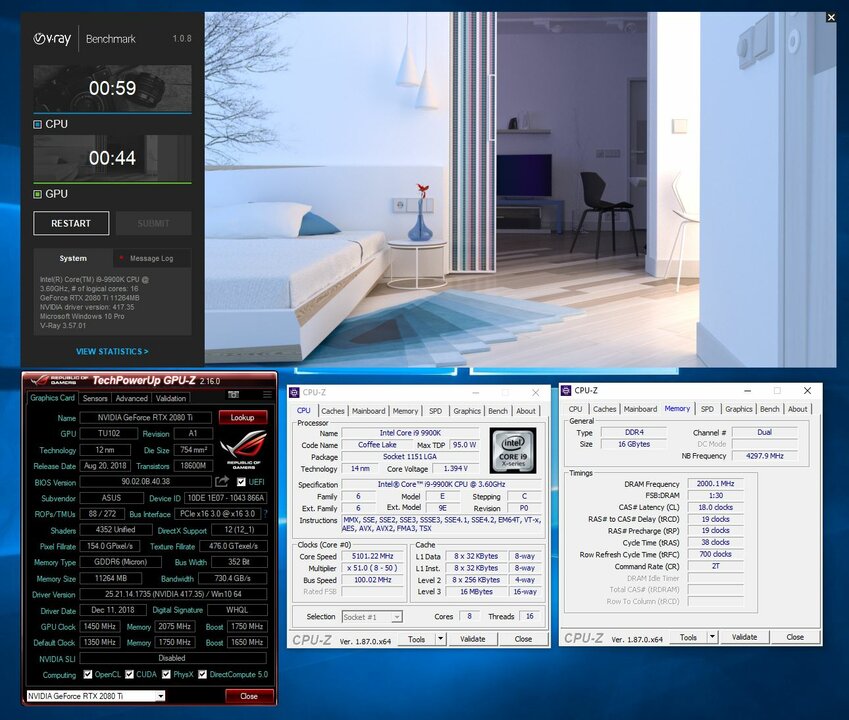The image size is (849, 720).
Task: Click the BIOS share/export icon in GPU-Z
Action: point(222,481)
